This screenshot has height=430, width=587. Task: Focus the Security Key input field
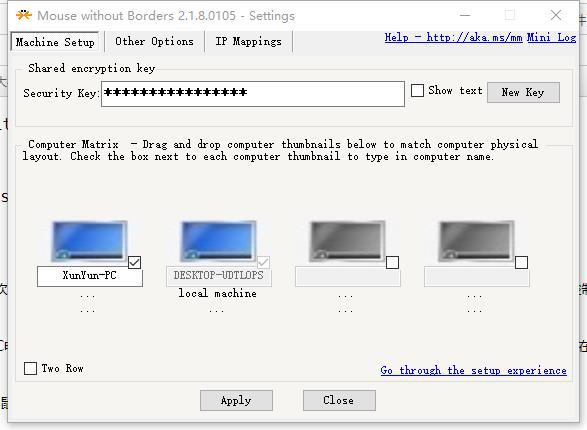click(x=253, y=94)
